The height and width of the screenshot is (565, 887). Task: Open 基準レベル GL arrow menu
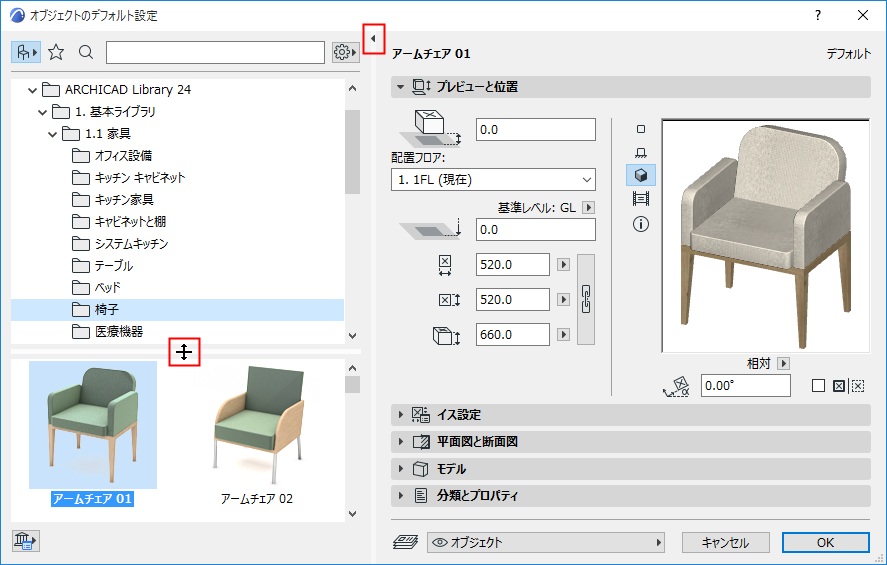click(x=588, y=208)
